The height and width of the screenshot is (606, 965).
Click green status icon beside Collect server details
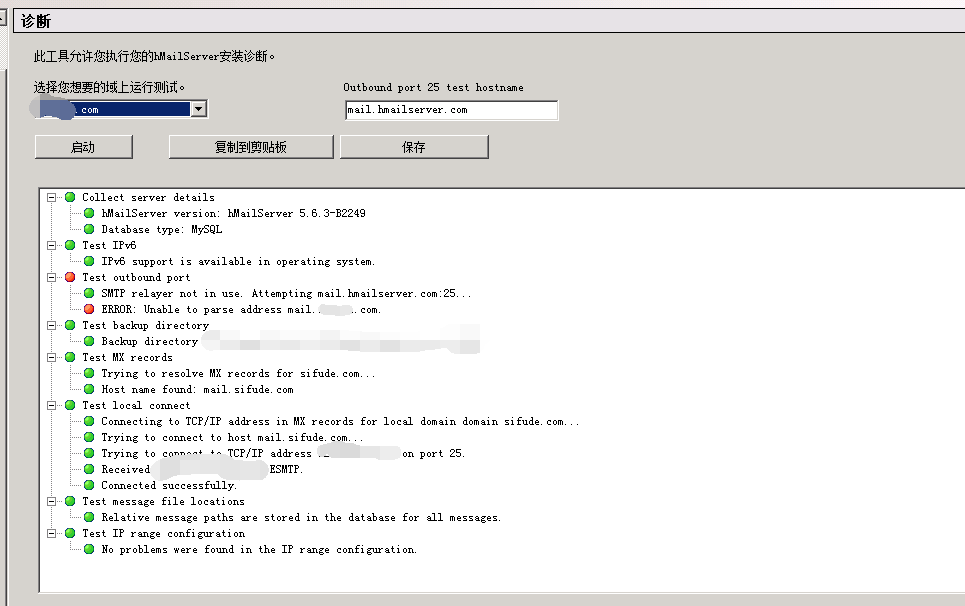pos(70,197)
